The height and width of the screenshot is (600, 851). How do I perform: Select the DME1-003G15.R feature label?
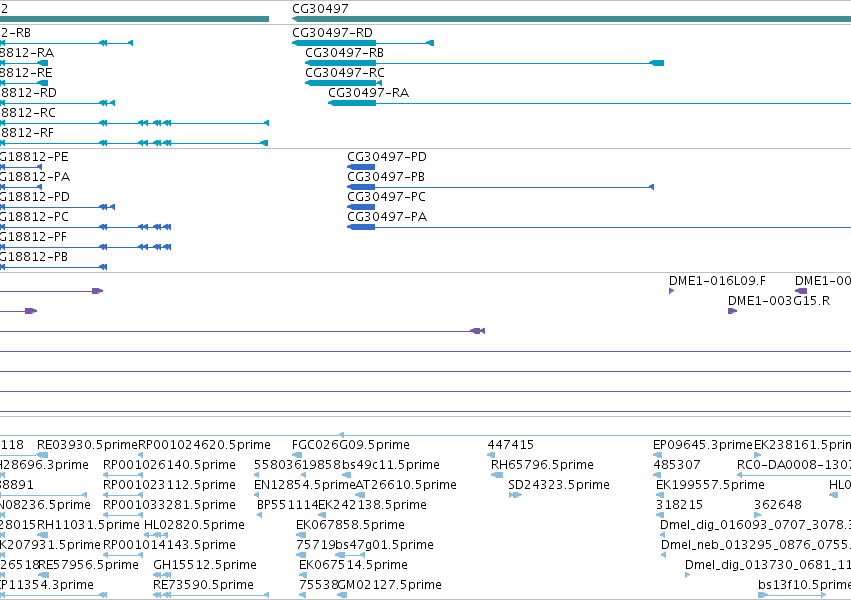coord(779,301)
